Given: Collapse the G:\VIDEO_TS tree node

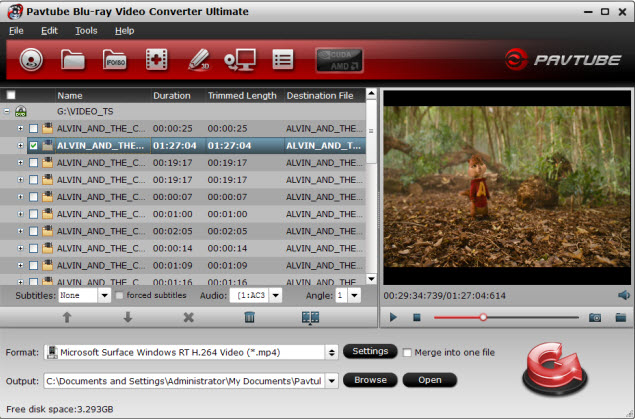Looking at the screenshot, I should (7, 111).
